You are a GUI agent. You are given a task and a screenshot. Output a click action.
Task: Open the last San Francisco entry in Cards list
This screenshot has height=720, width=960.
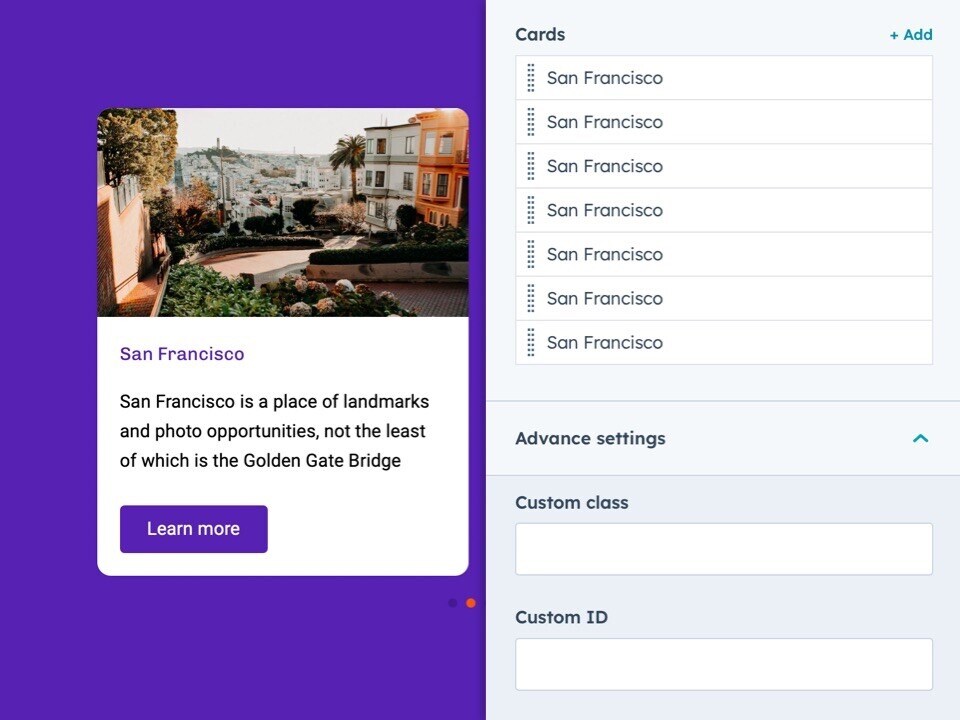click(605, 342)
